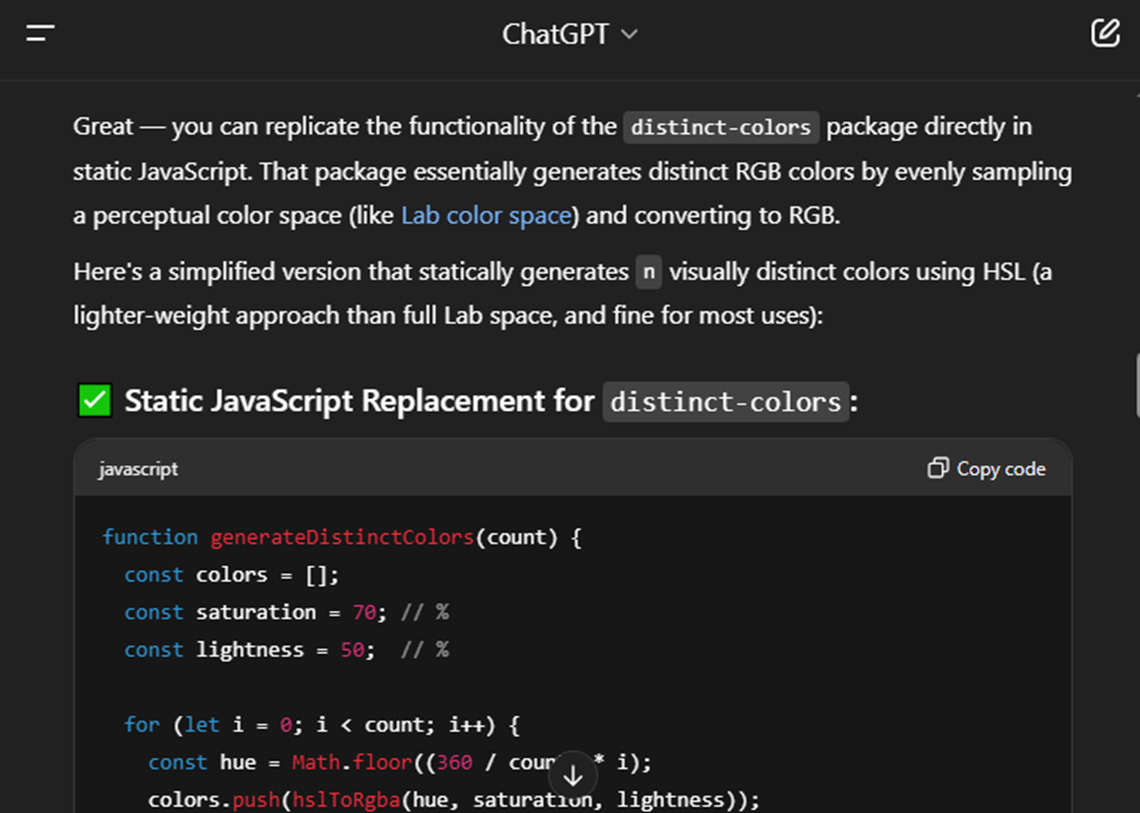Click the green checkmark emoji in the heading

pos(95,401)
